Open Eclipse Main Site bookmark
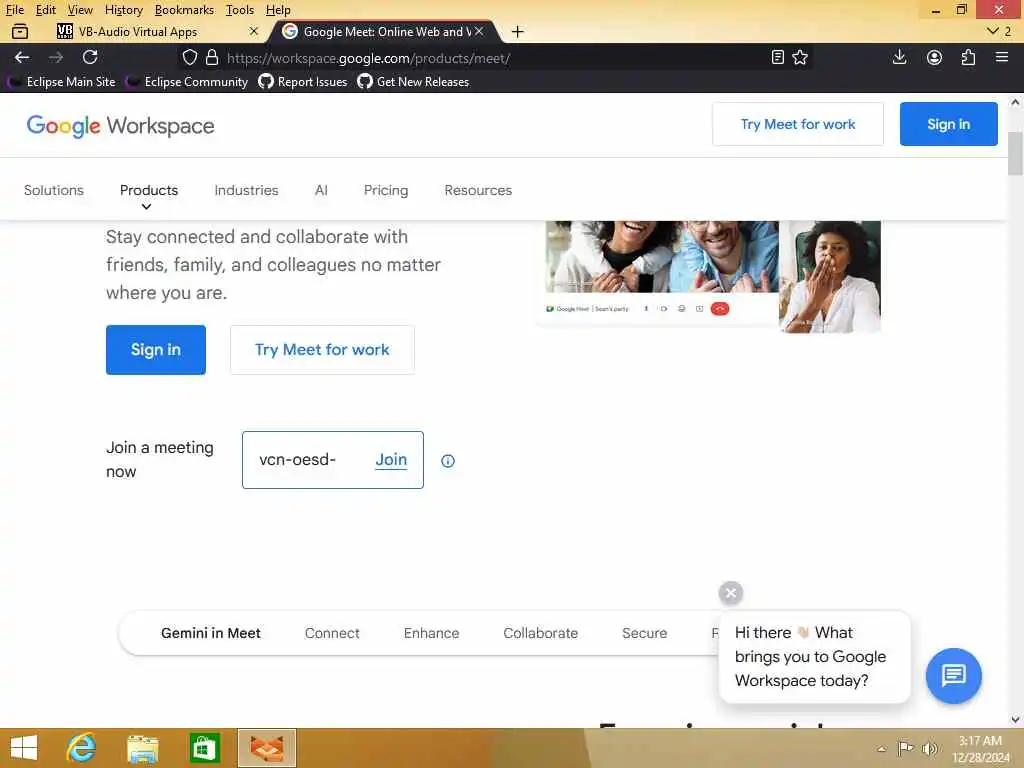The image size is (1024, 768). [62, 82]
